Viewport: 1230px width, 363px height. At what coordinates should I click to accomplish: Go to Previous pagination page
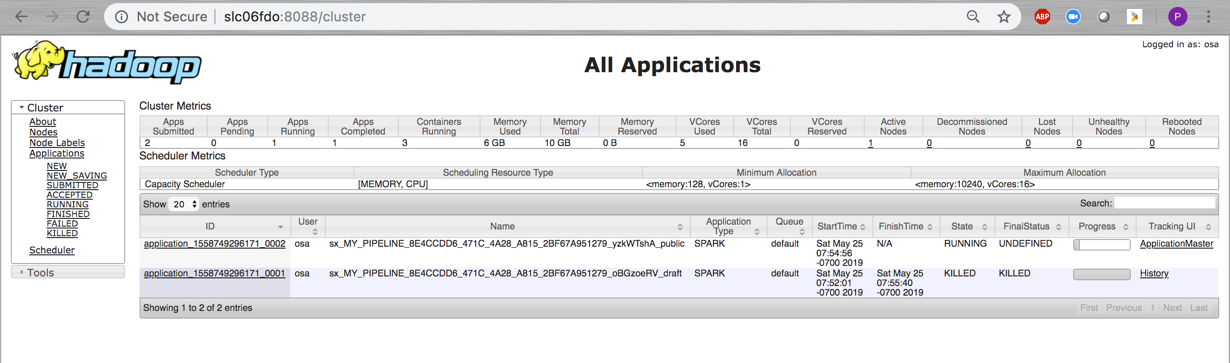pyautogui.click(x=1124, y=308)
